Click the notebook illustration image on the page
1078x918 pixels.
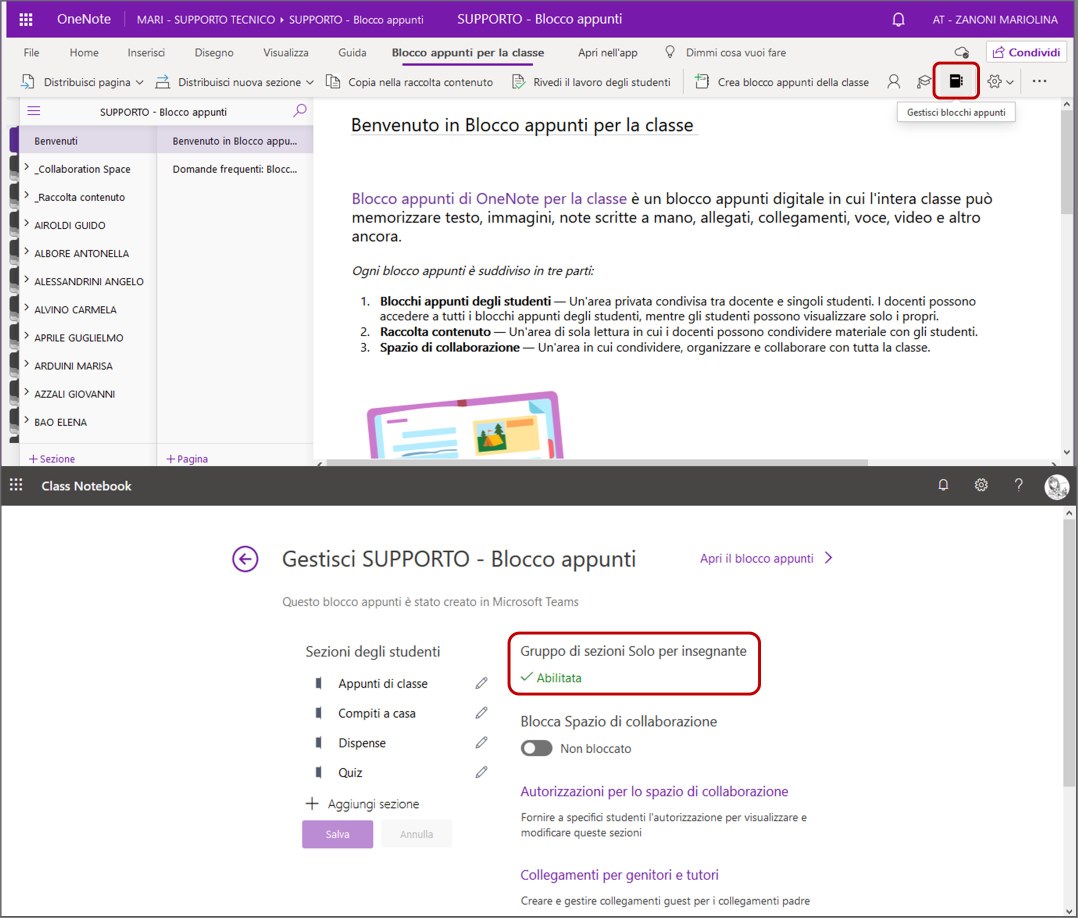pyautogui.click(x=465, y=425)
